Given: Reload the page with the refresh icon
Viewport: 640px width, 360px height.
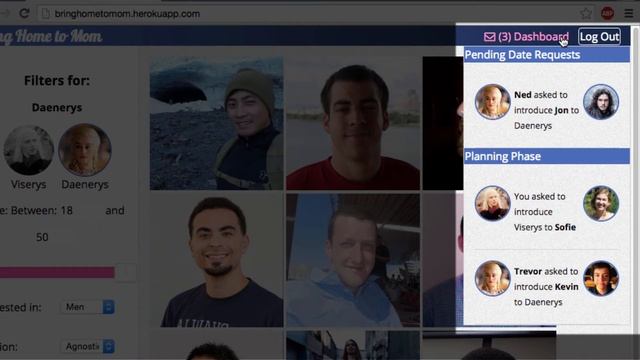Looking at the screenshot, I should click(x=24, y=13).
